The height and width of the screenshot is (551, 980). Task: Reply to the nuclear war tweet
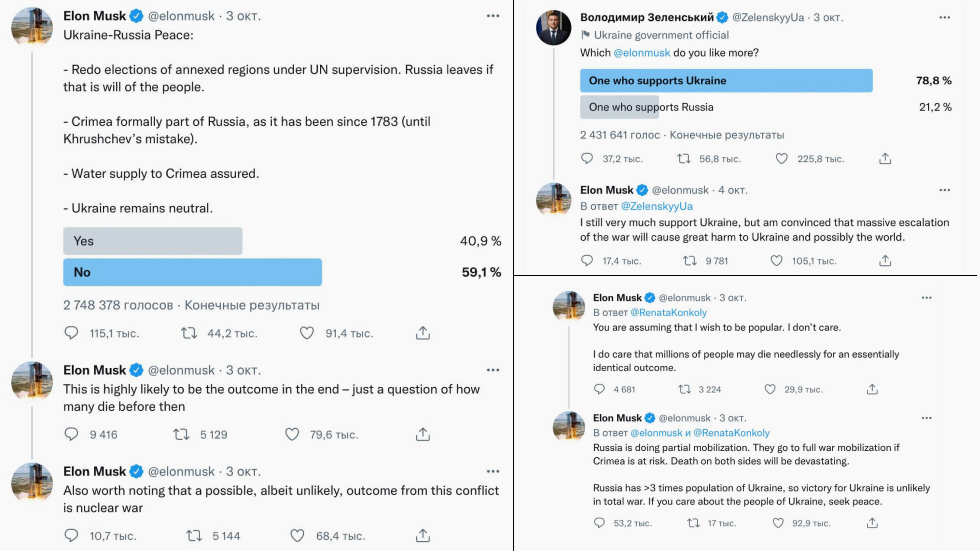(x=71, y=535)
